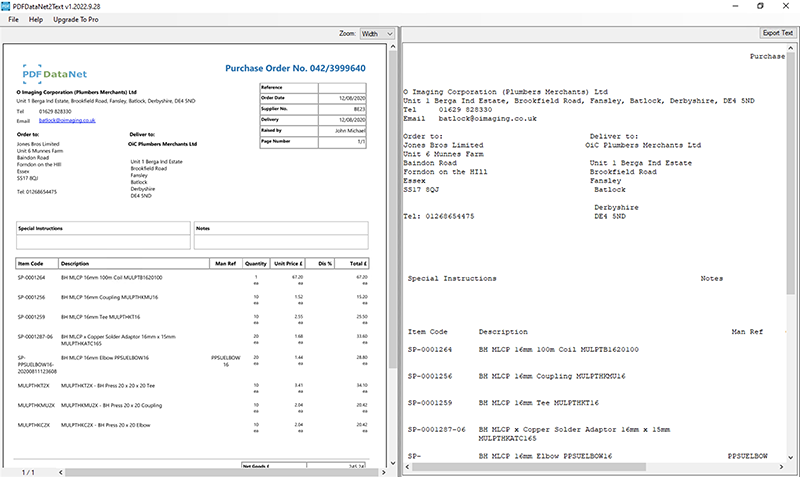Image resolution: width=800 pixels, height=477 pixels.
Task: Click the Export Text button
Action: coord(778,33)
